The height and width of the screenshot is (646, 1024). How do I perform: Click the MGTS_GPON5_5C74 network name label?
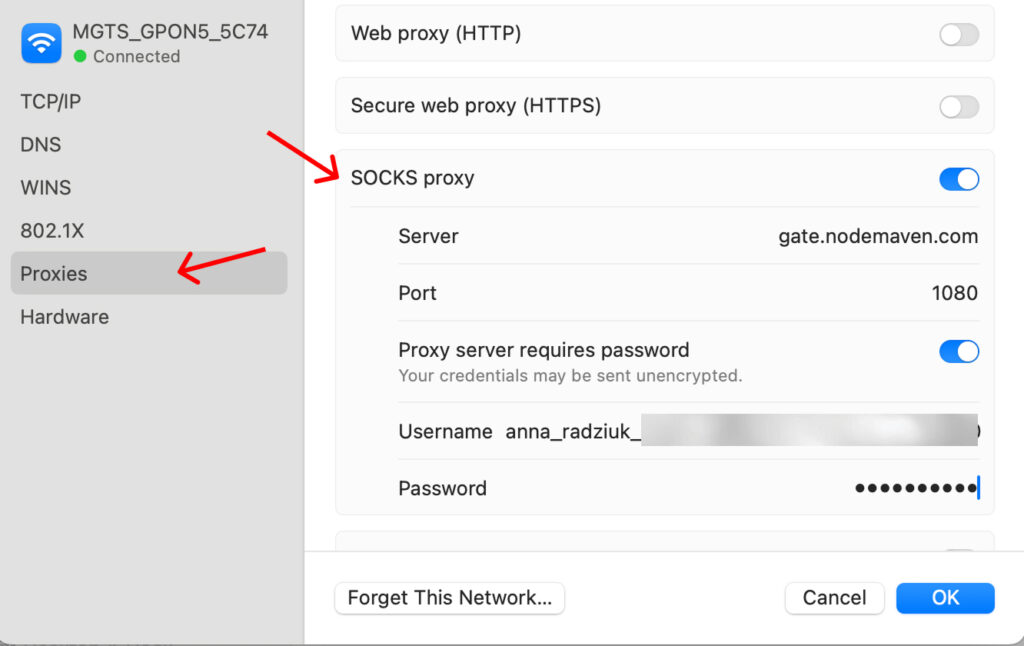click(170, 31)
